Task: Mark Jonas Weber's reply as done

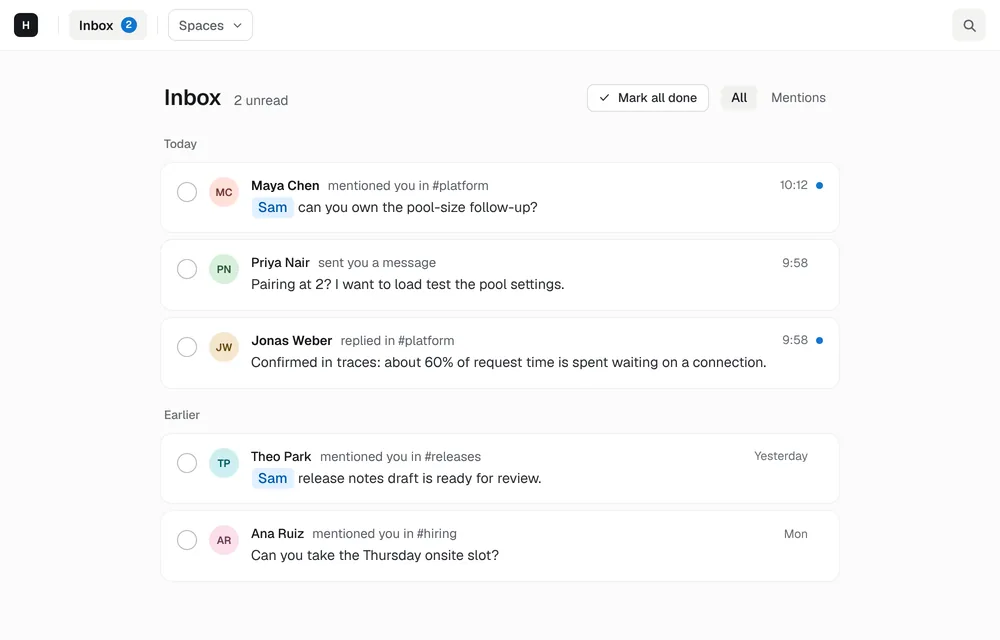Action: point(187,347)
